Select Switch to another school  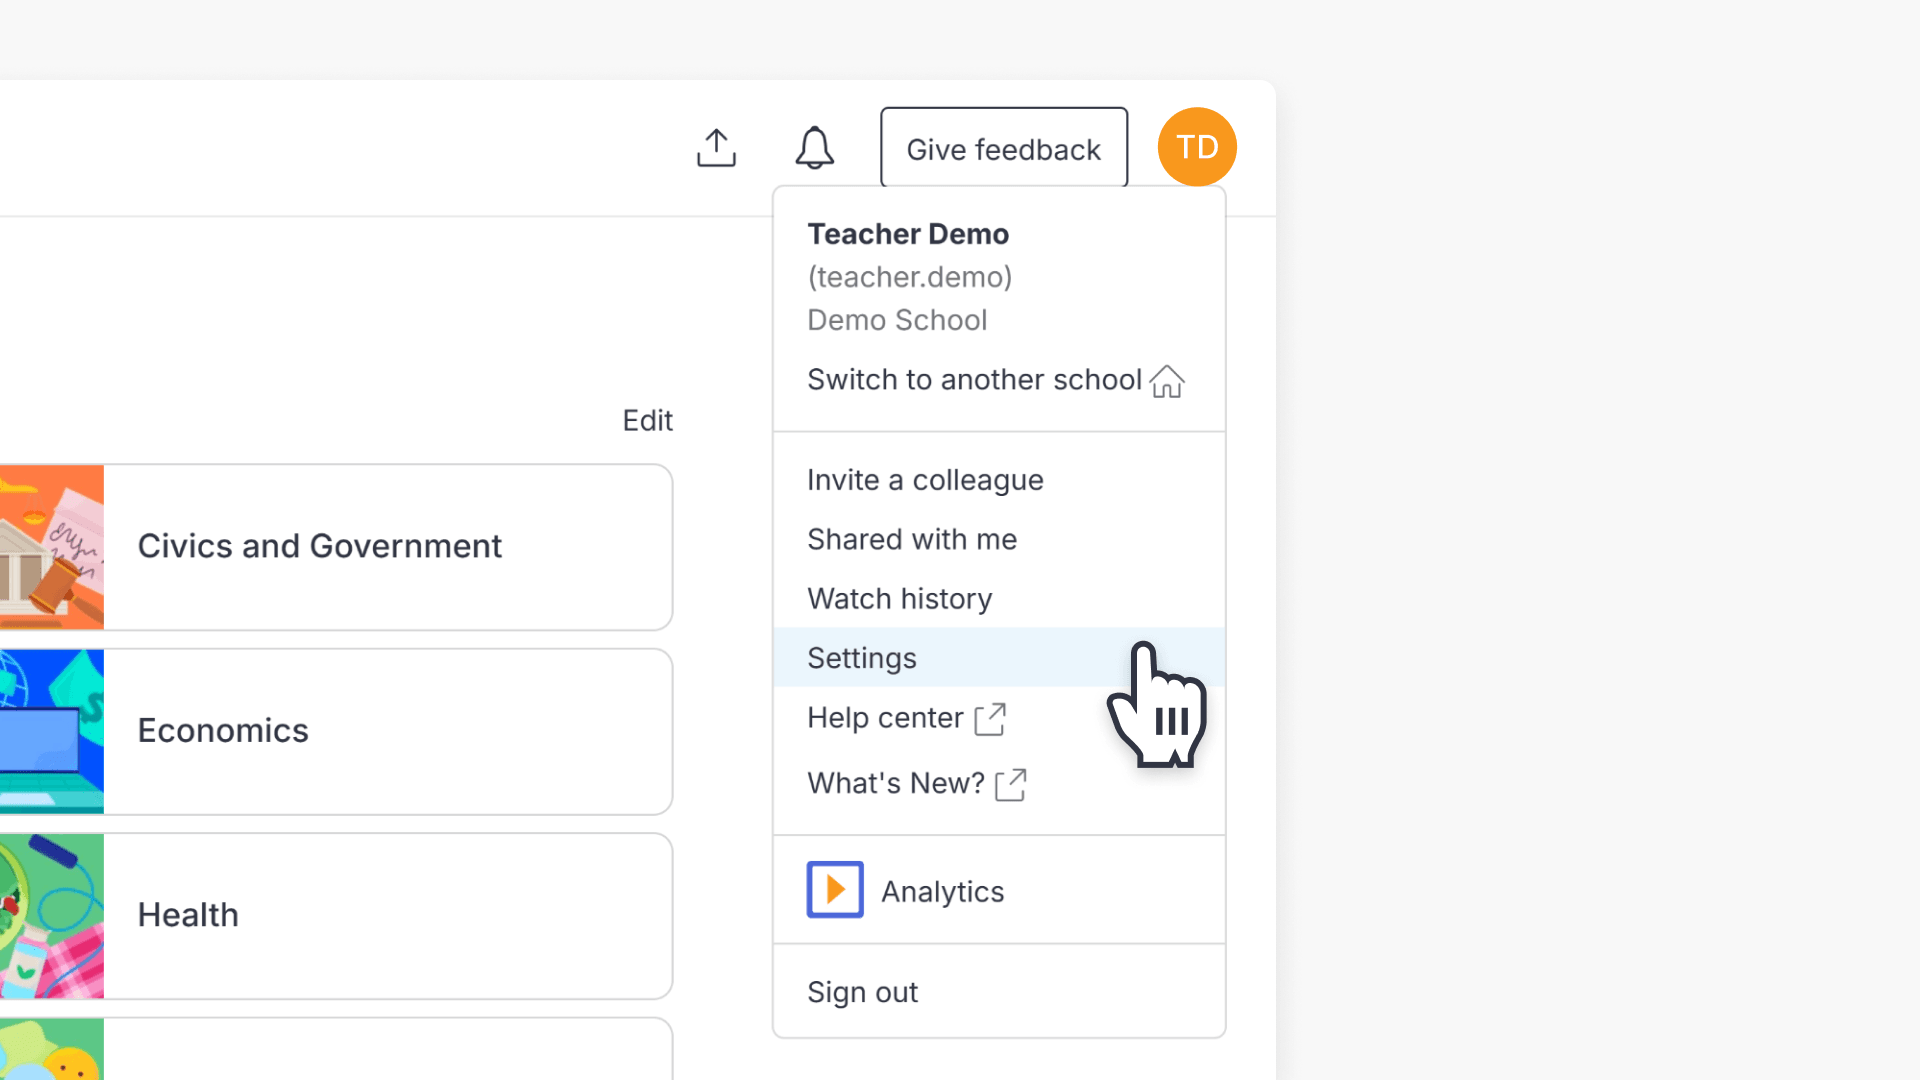[974, 380]
